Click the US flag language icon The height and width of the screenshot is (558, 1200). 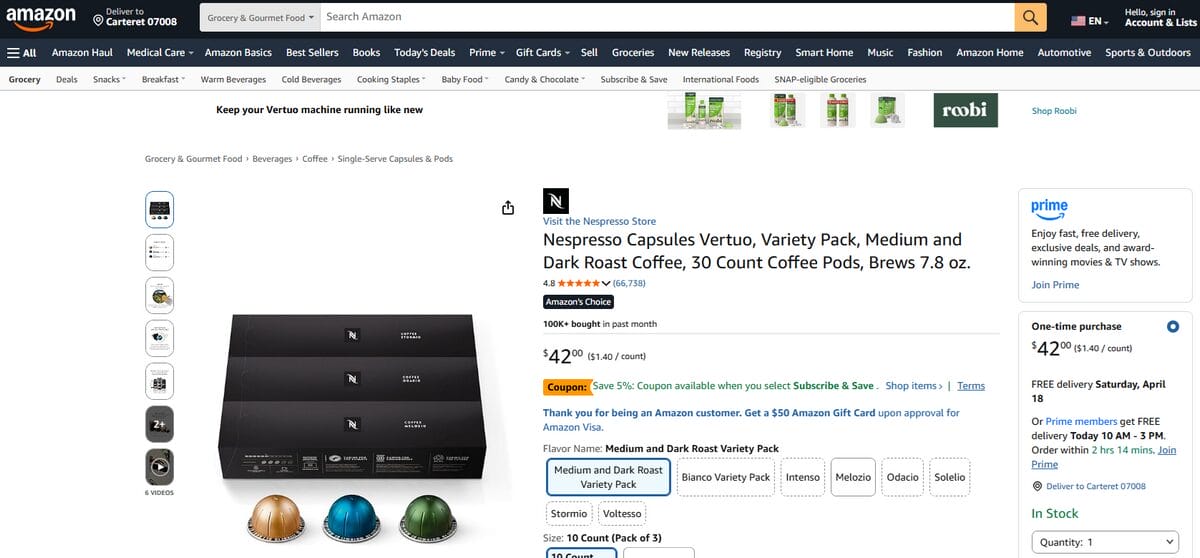tap(1078, 21)
